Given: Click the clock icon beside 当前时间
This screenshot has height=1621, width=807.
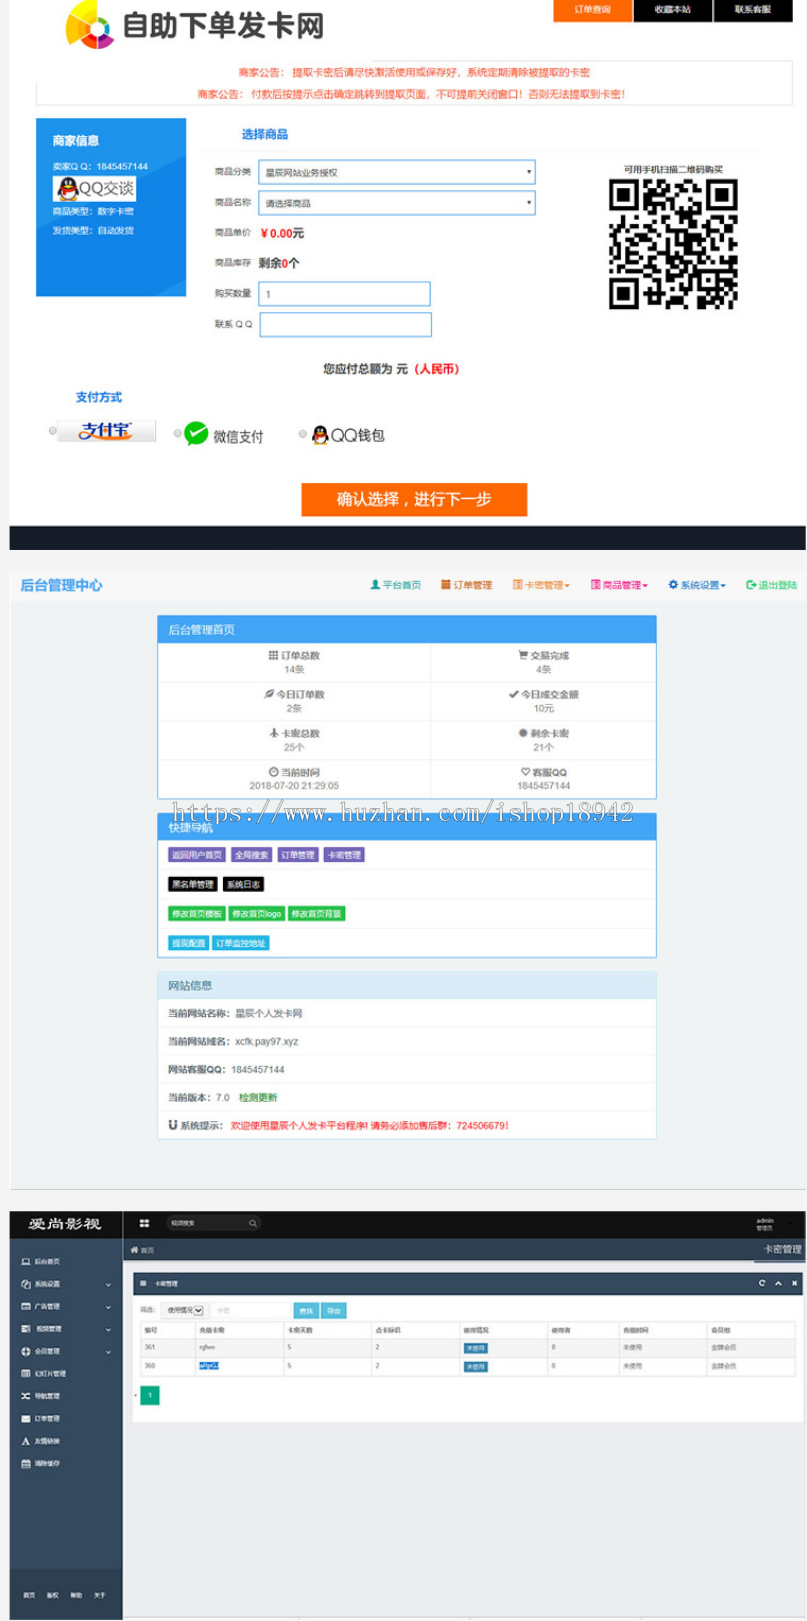Looking at the screenshot, I should (273, 772).
